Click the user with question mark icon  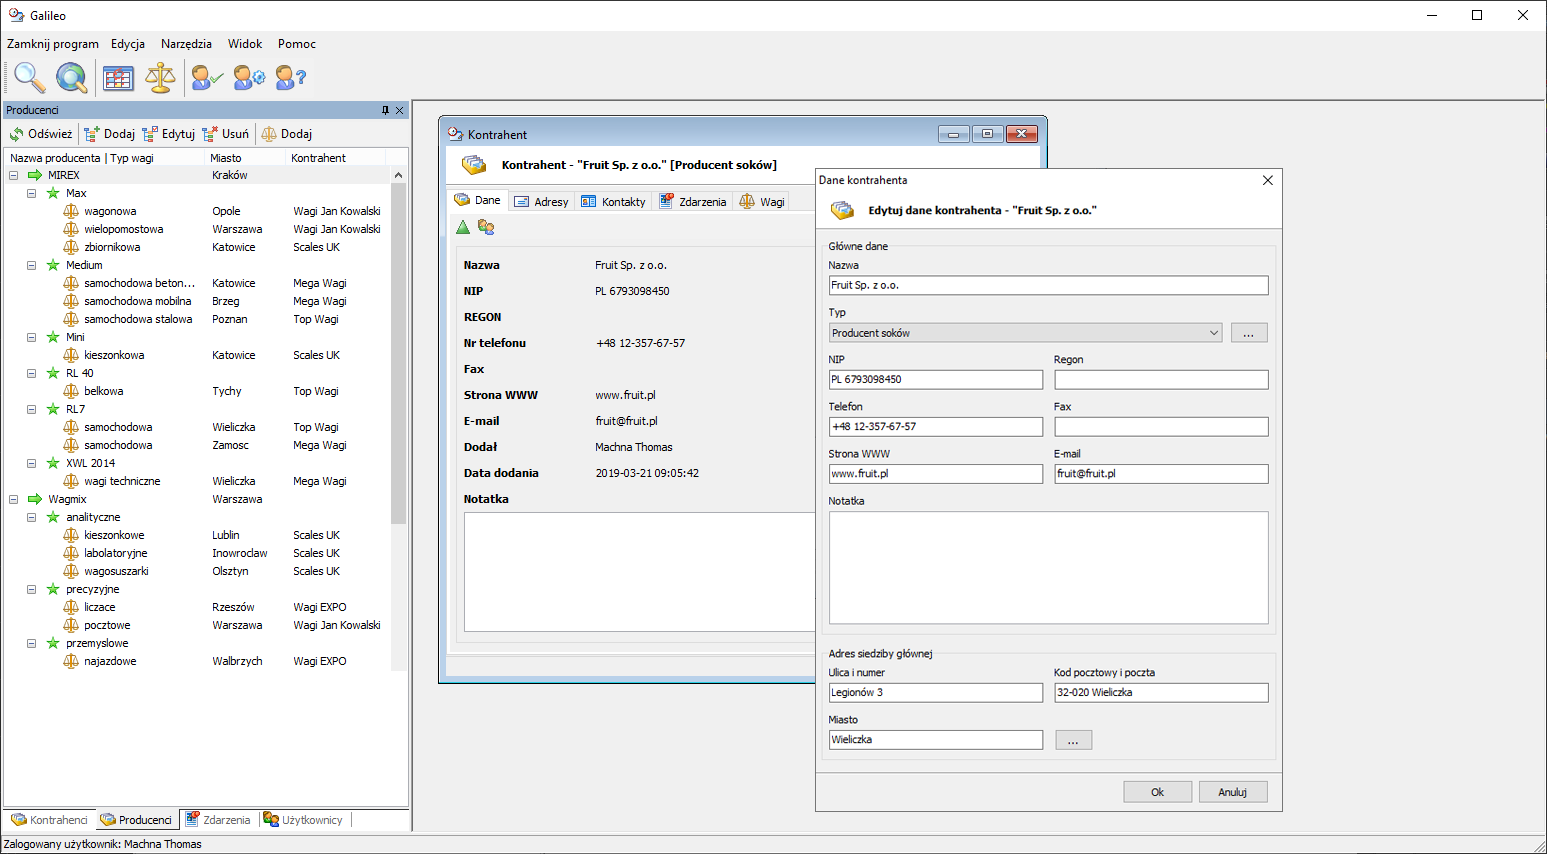pyautogui.click(x=291, y=77)
